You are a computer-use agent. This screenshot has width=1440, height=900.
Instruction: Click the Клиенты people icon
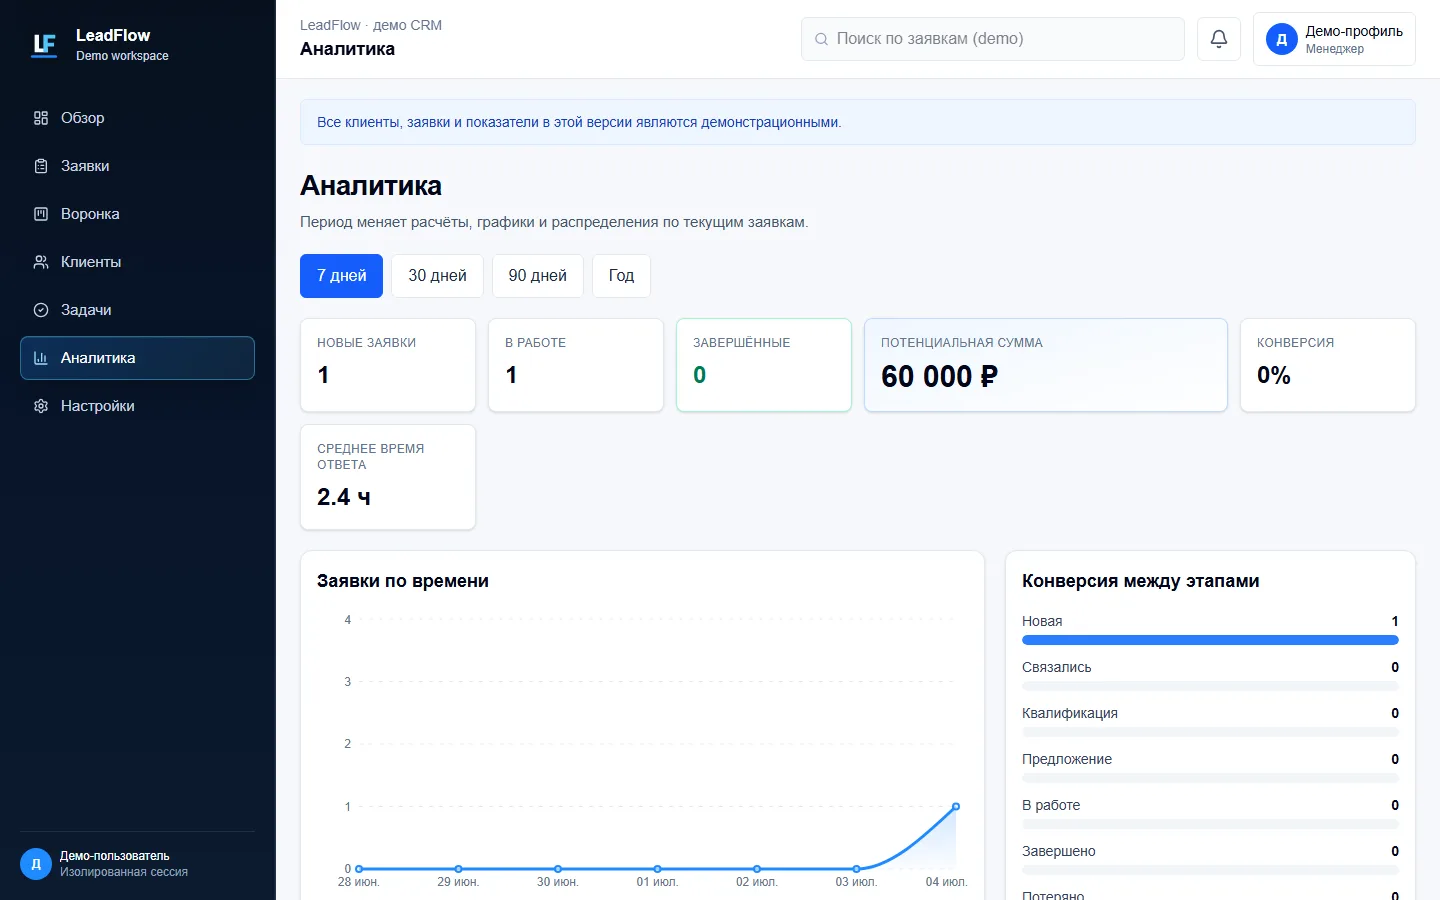[41, 262]
